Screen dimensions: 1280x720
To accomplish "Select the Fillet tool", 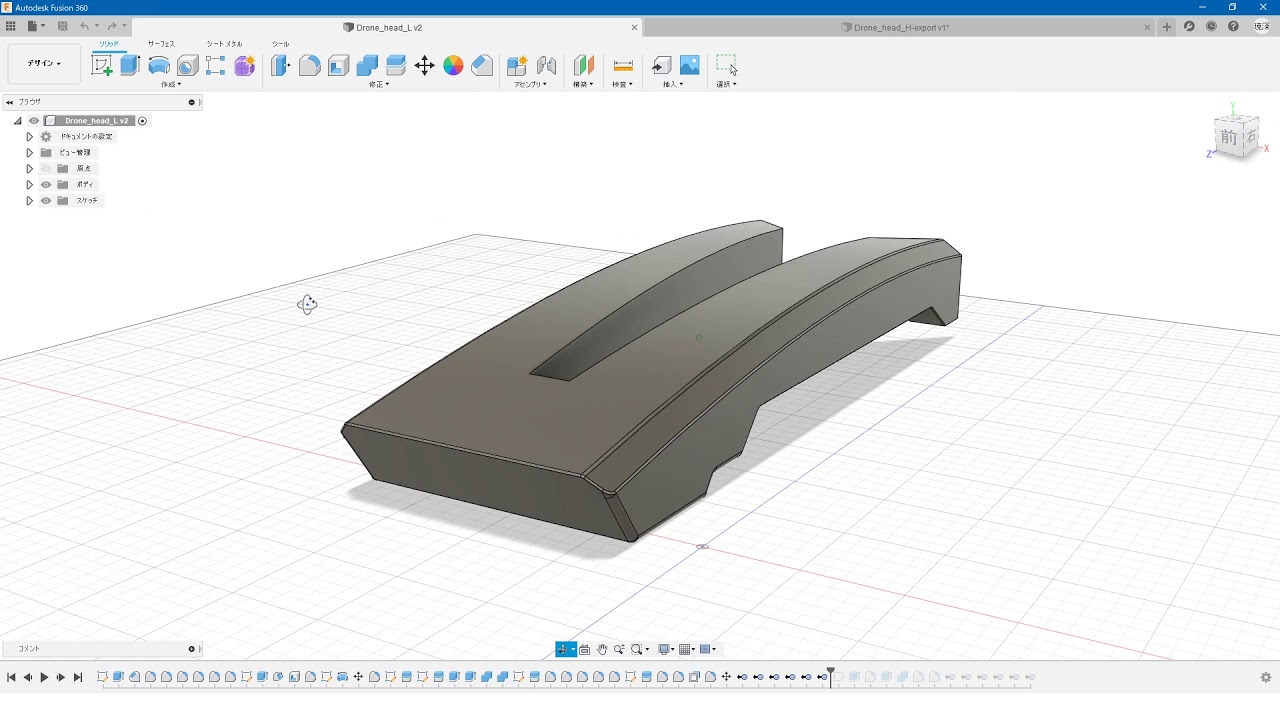I will 310,66.
